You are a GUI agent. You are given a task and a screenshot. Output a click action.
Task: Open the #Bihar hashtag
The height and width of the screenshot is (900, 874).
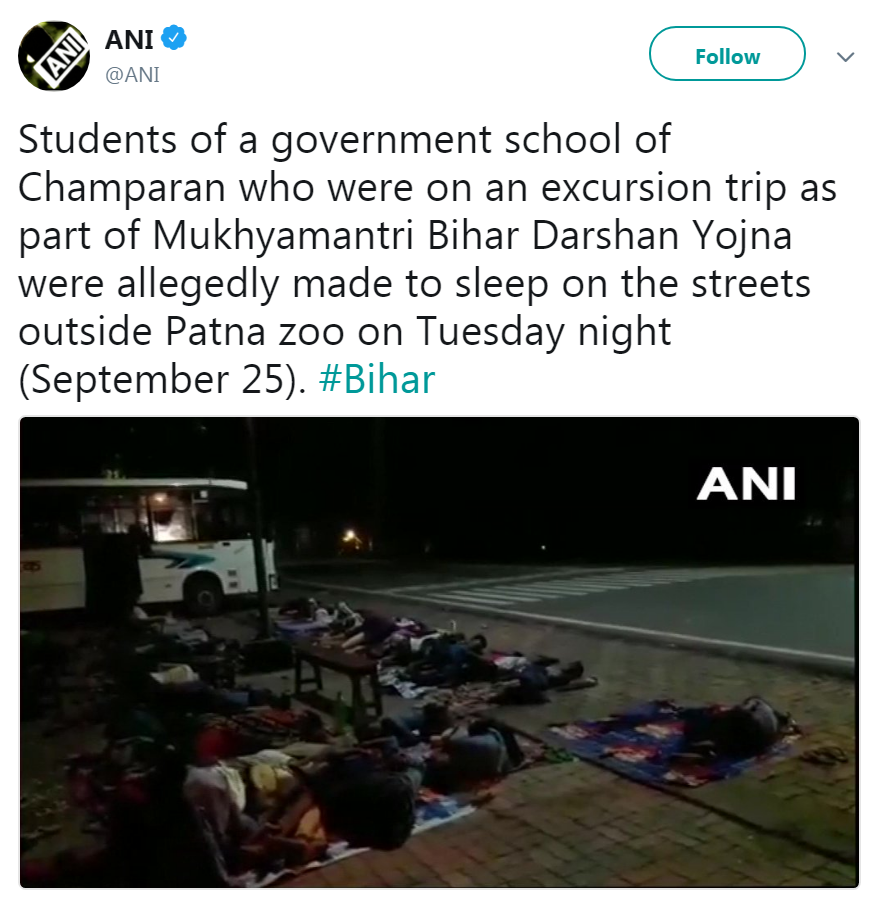point(377,379)
